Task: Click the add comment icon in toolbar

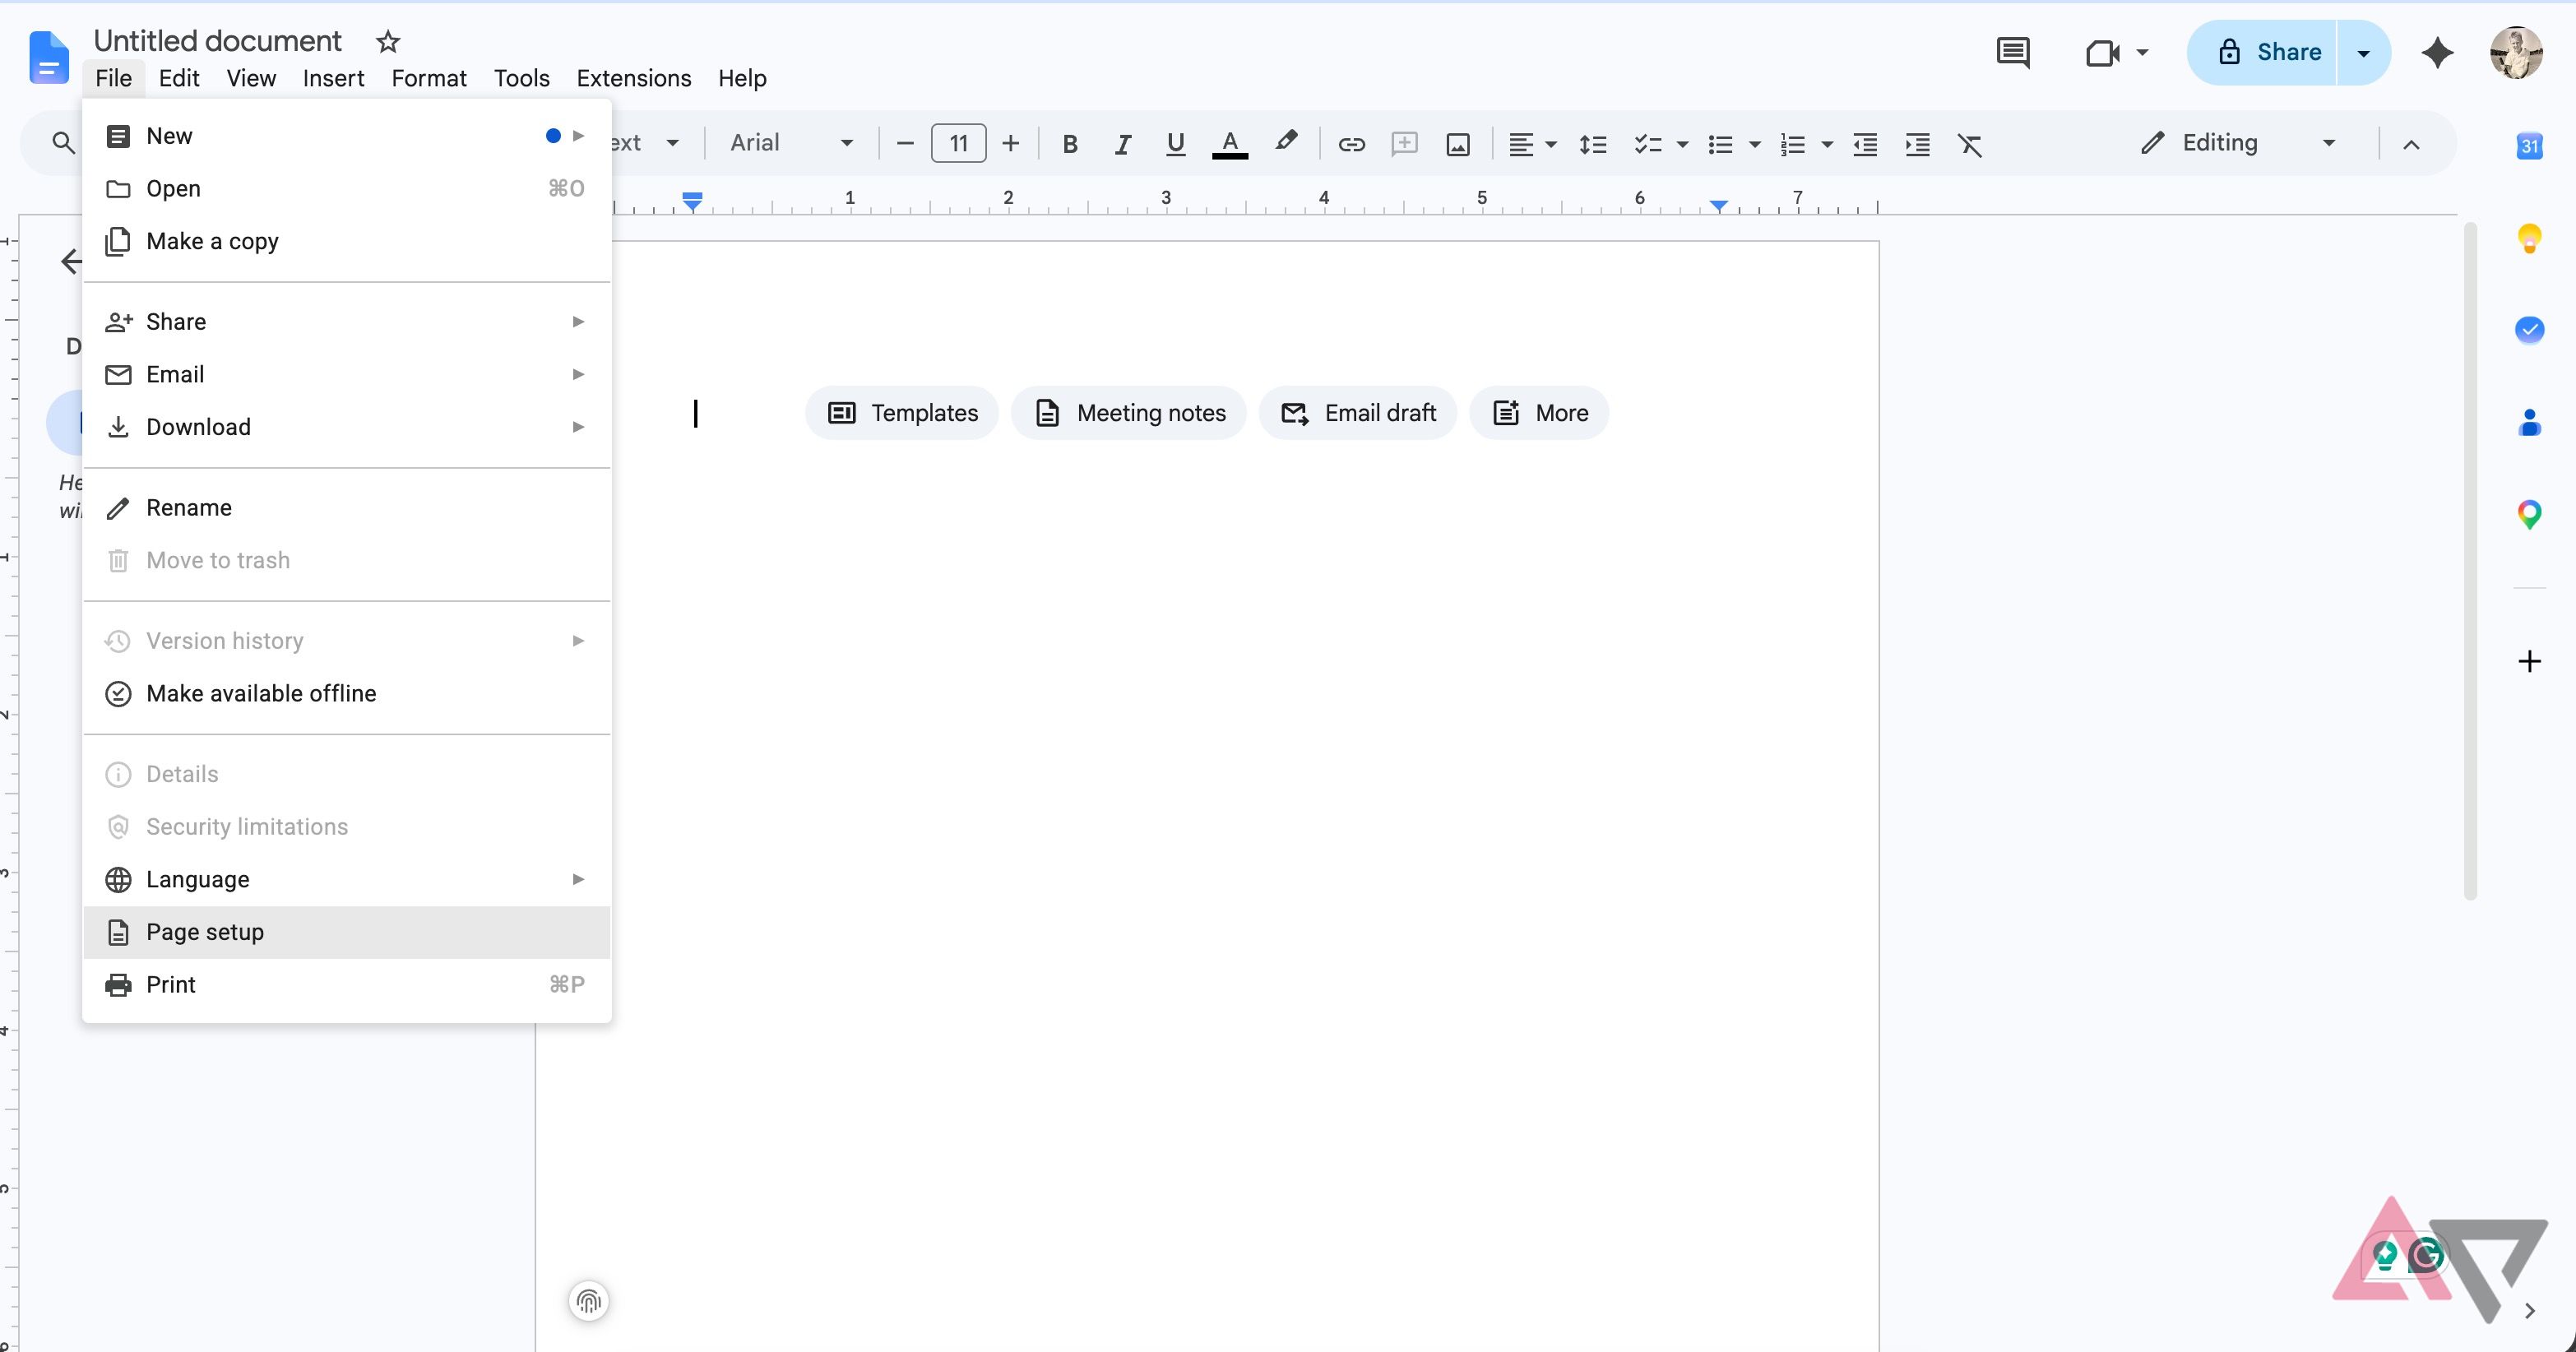Action: pos(1404,144)
